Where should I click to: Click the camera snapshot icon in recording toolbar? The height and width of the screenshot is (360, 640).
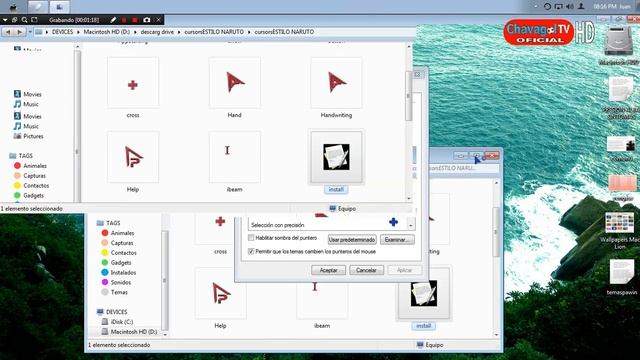pyautogui.click(x=147, y=20)
